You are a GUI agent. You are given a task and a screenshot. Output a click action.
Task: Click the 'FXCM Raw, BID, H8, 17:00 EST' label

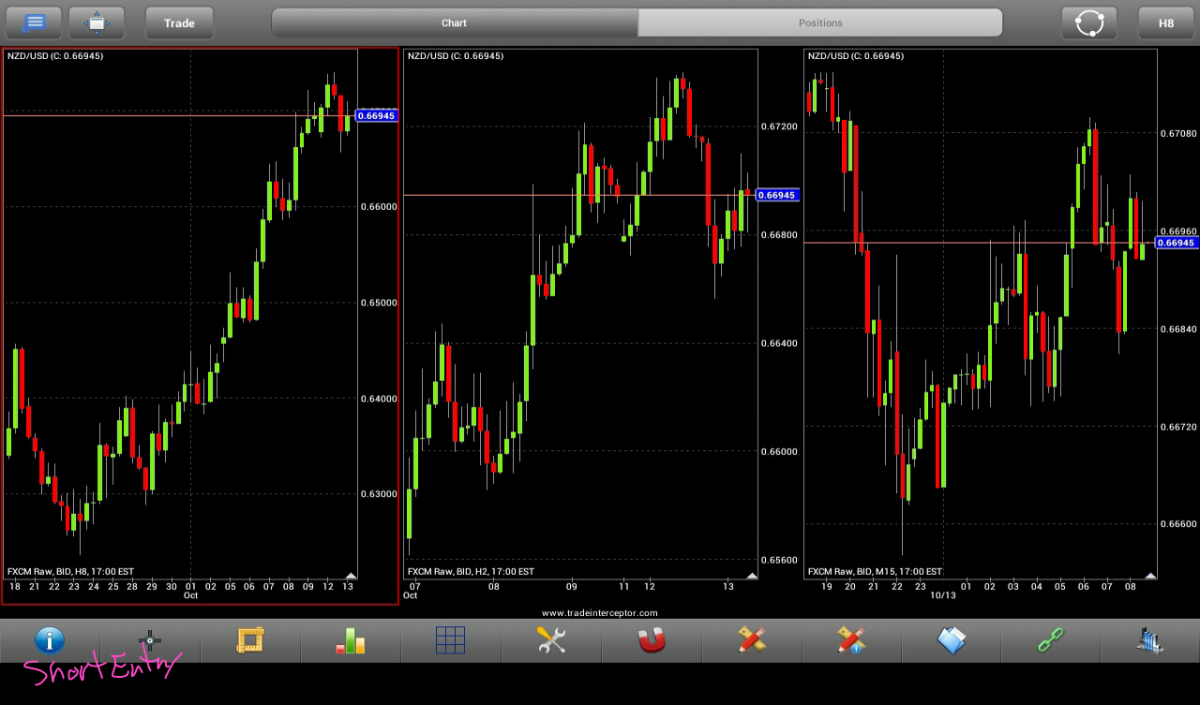70,572
